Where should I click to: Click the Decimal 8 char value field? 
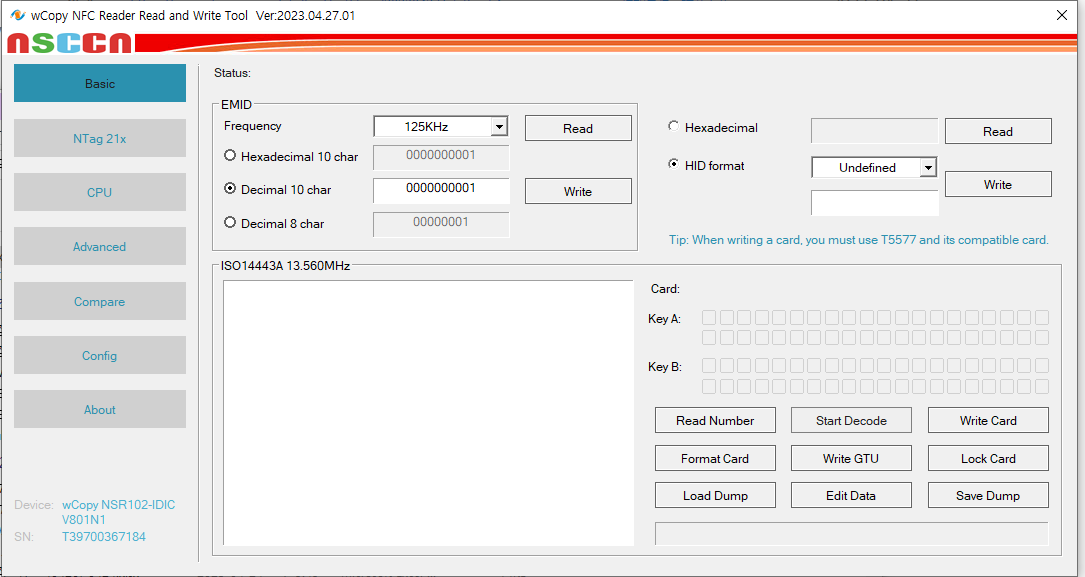(x=441, y=224)
